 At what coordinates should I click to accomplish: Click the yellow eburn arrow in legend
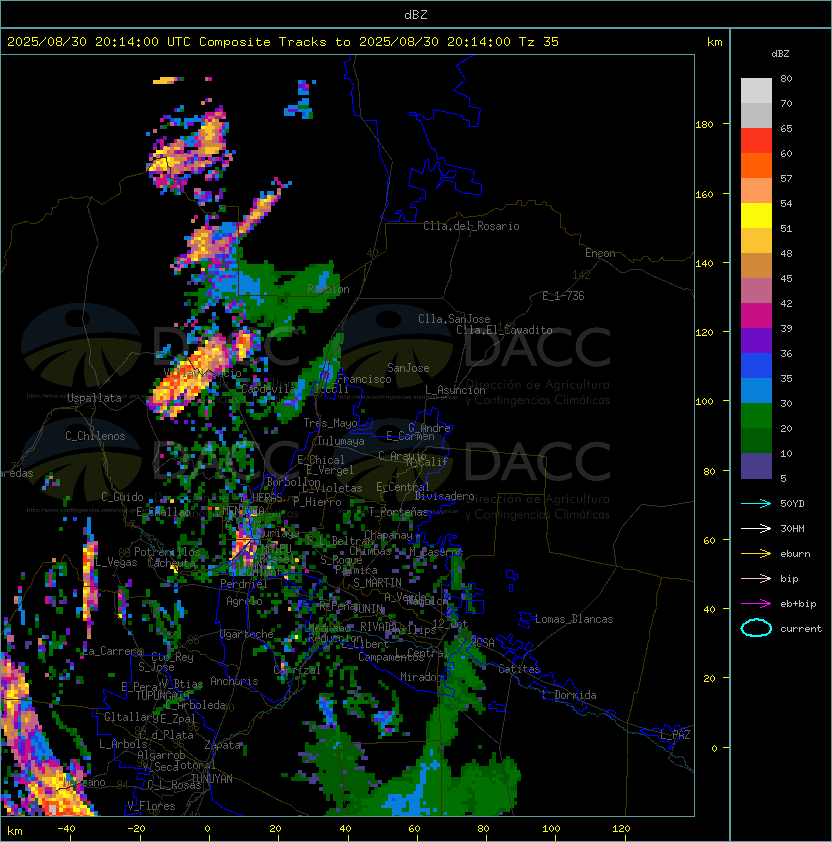[756, 554]
